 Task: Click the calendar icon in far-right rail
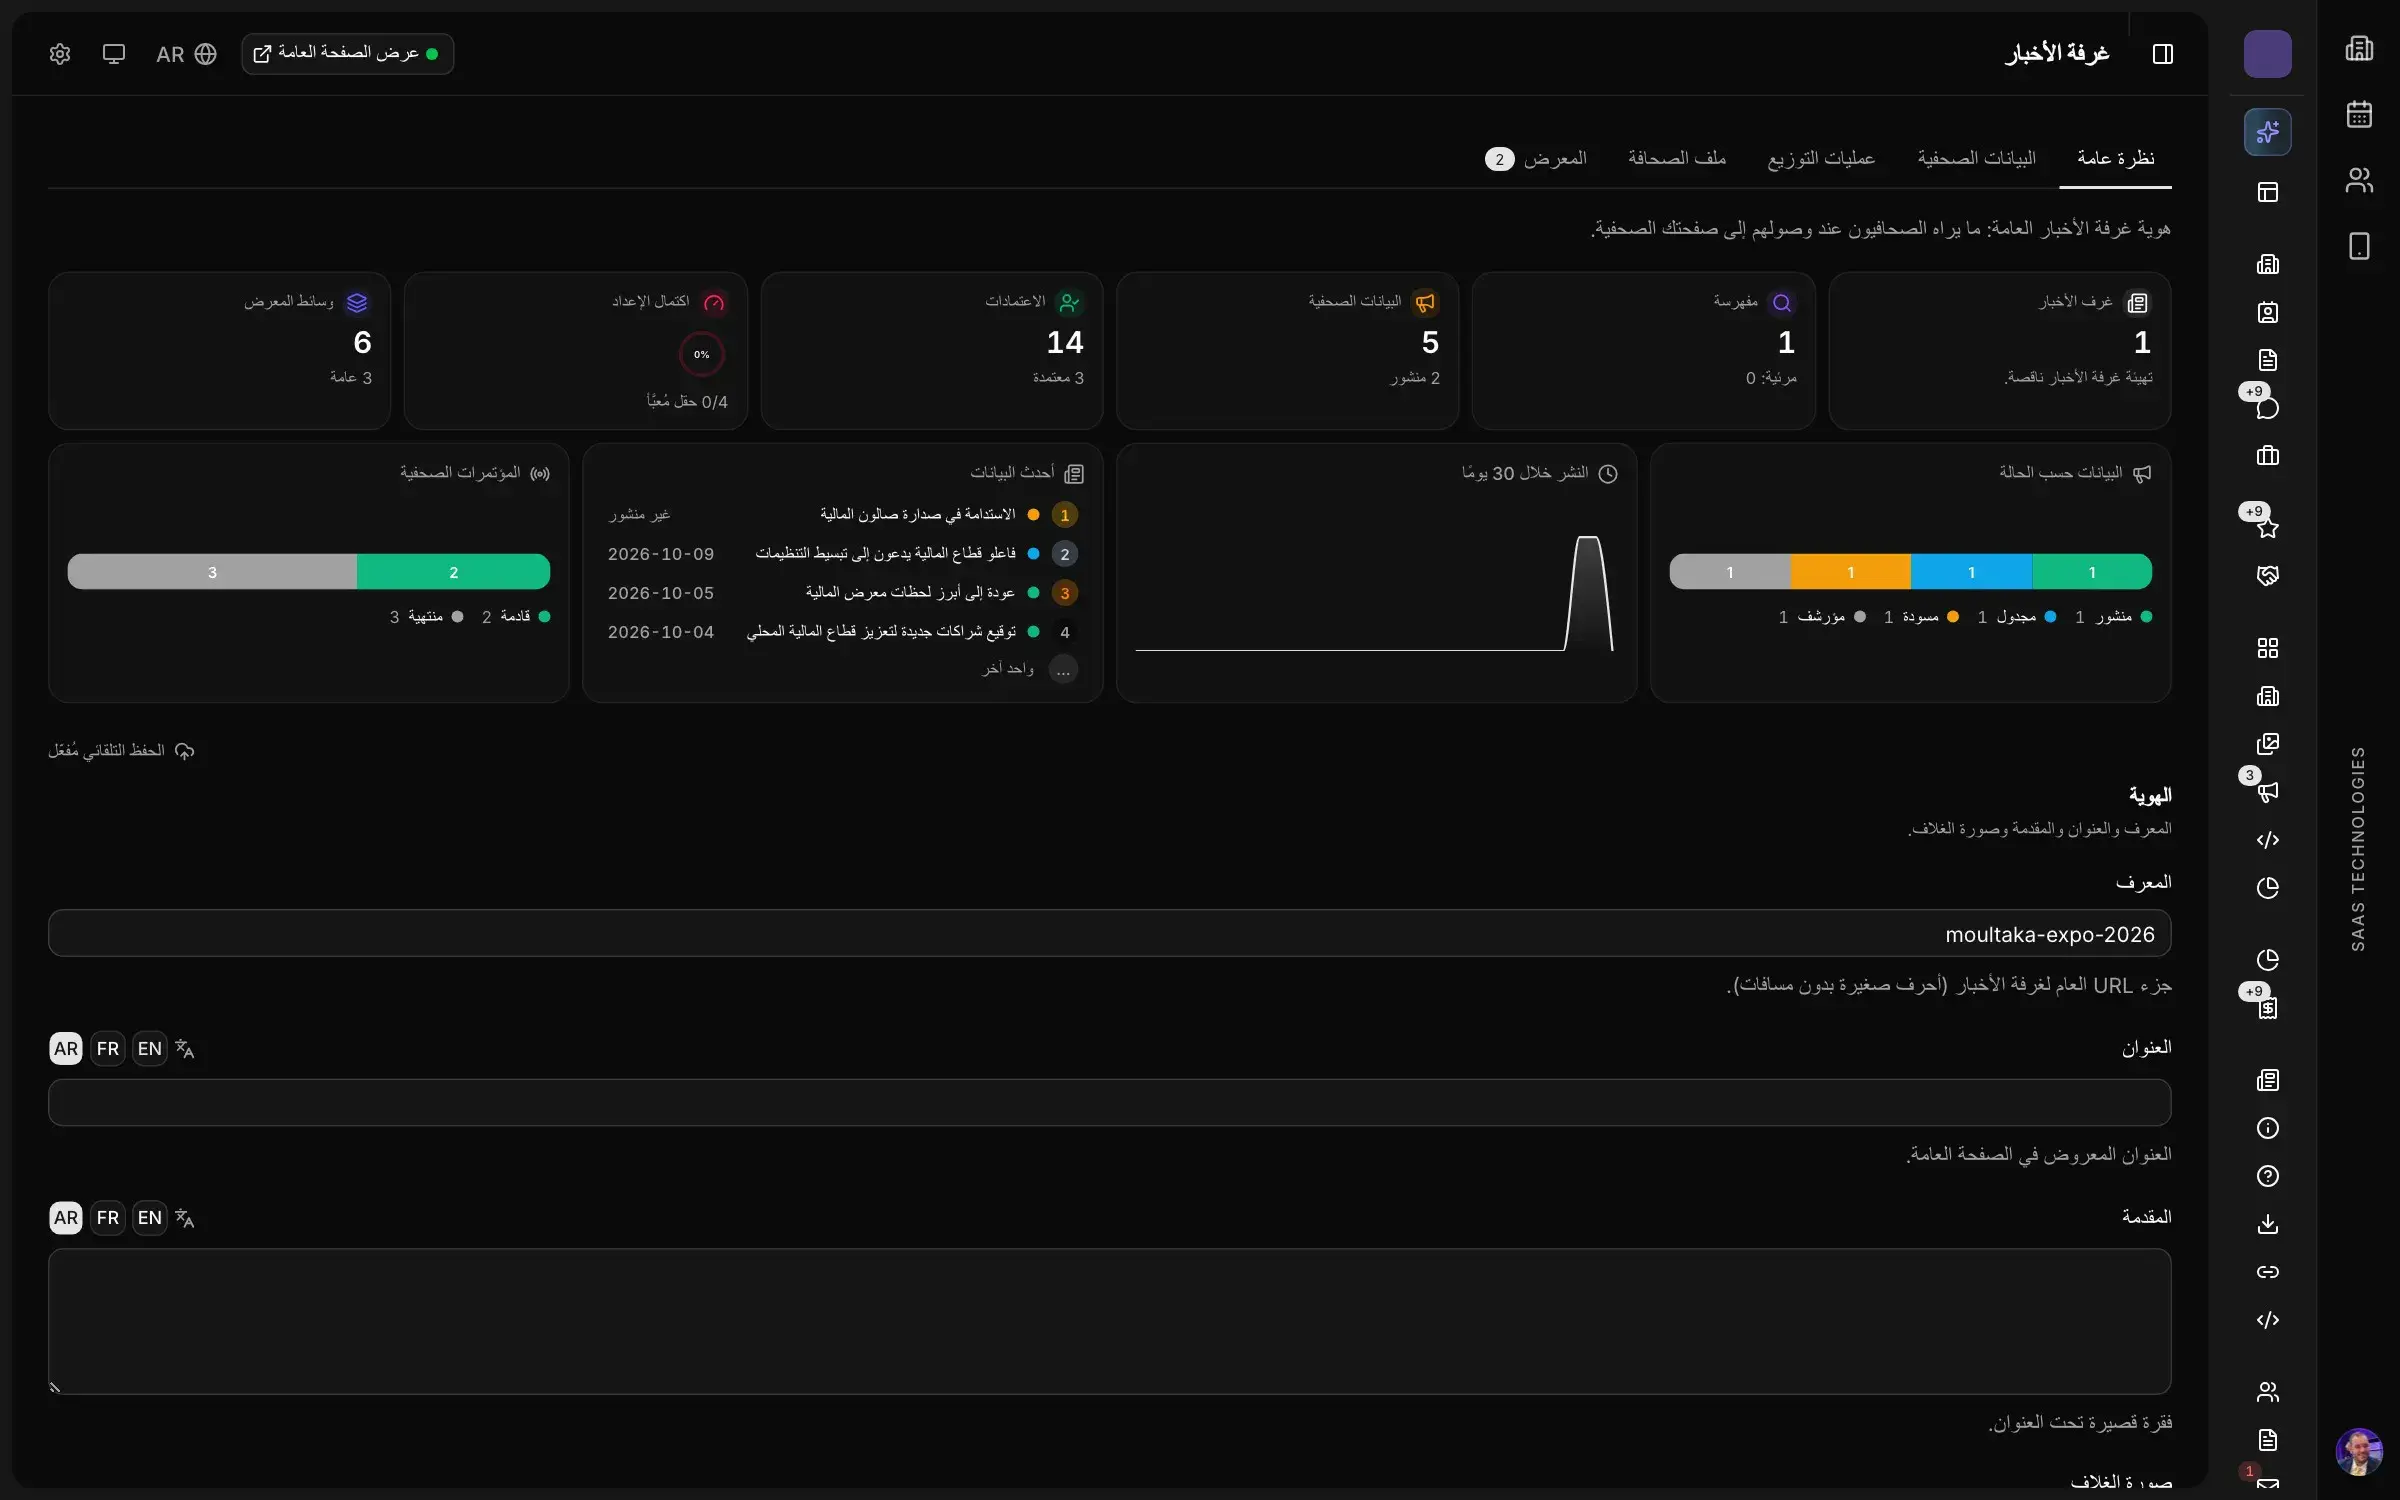pyautogui.click(x=2359, y=114)
